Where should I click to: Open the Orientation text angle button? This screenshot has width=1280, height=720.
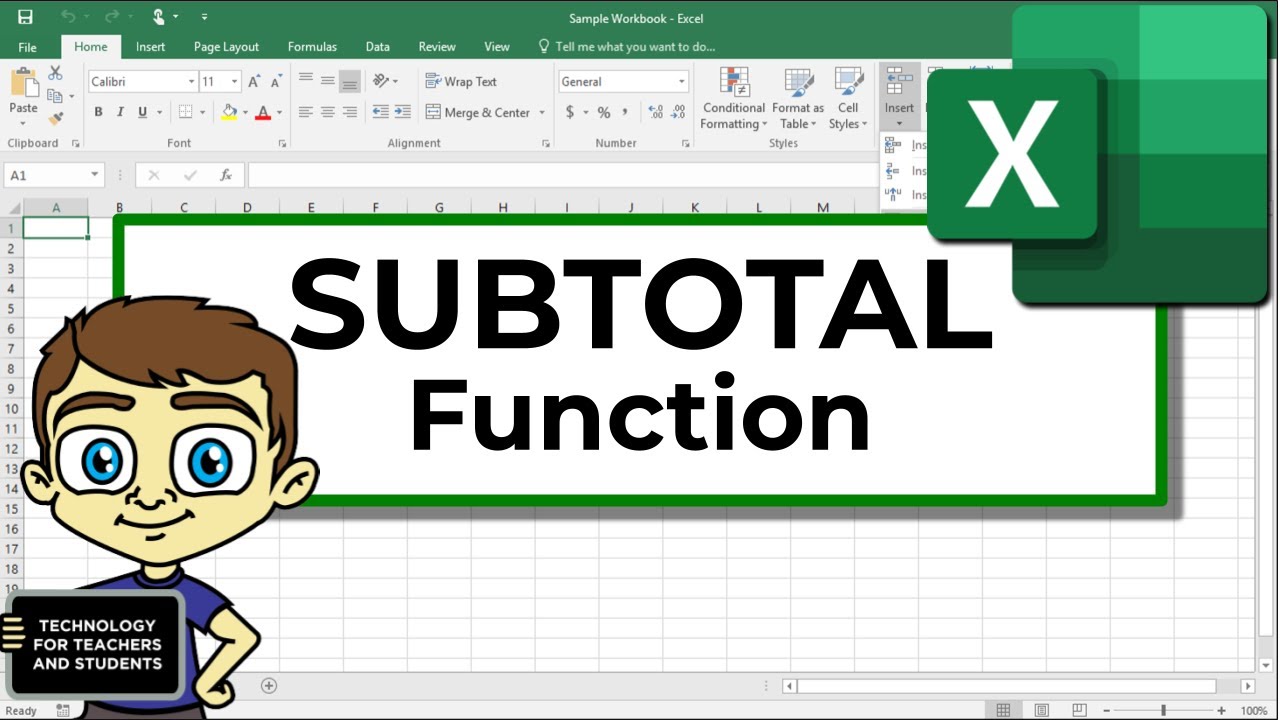385,81
